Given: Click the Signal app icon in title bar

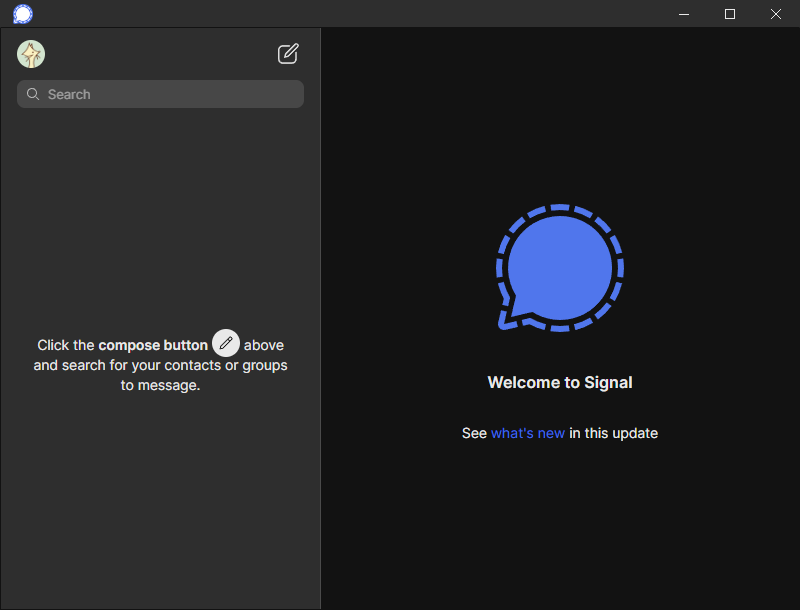Looking at the screenshot, I should pos(22,14).
